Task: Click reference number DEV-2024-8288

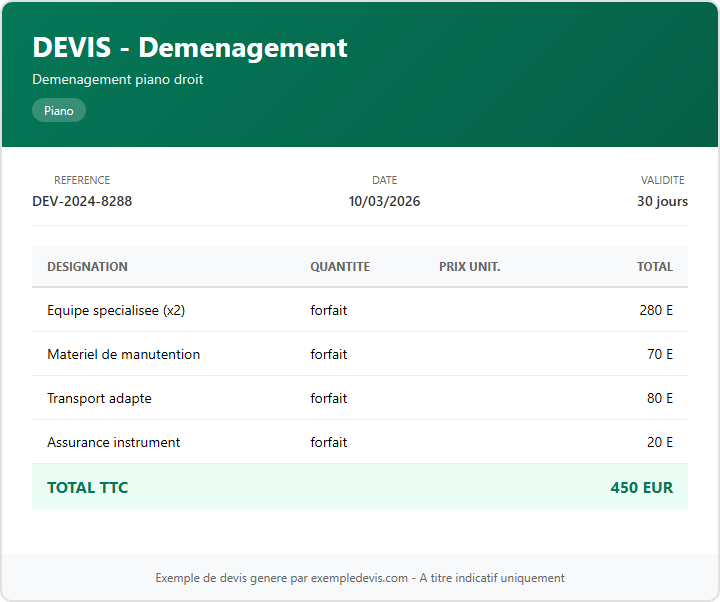Action: pos(82,201)
